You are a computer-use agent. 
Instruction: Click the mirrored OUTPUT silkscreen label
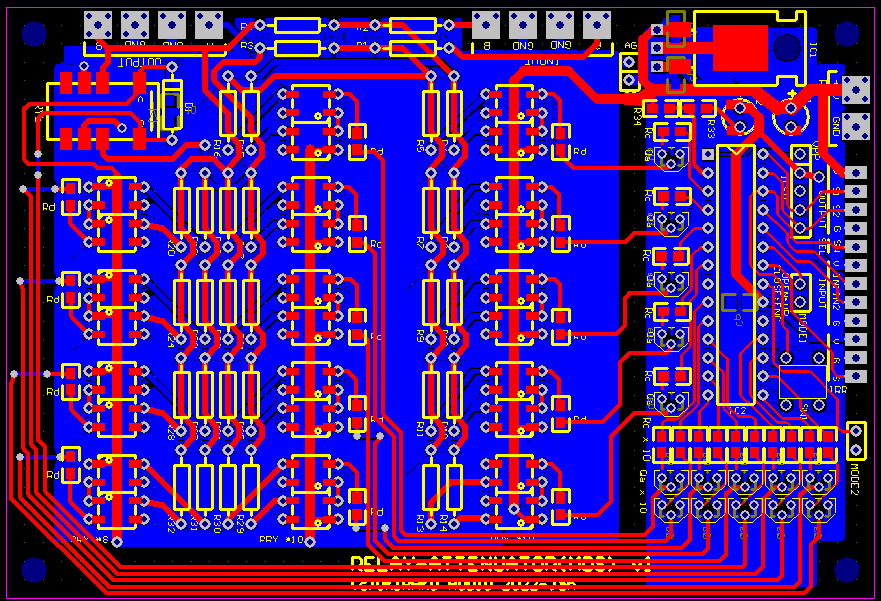tap(140, 62)
